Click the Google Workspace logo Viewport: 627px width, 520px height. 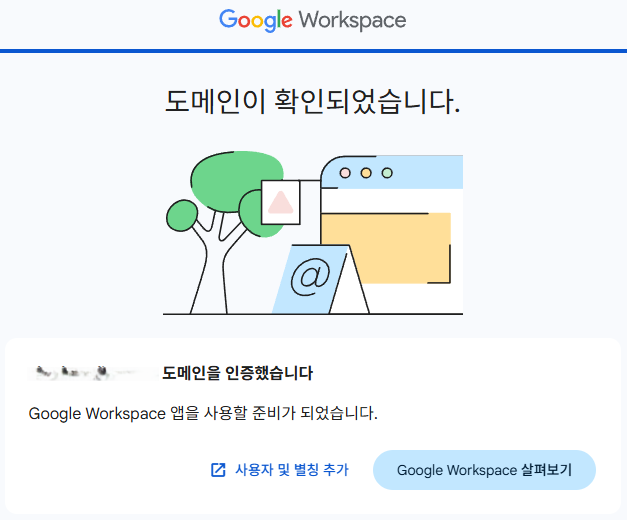(313, 20)
